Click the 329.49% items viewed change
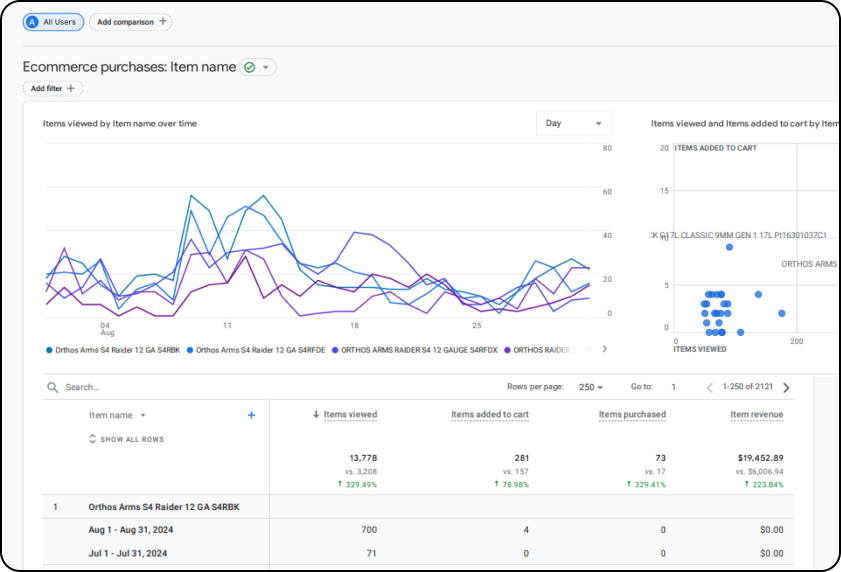Screen dimensions: 841x572 pos(357,485)
